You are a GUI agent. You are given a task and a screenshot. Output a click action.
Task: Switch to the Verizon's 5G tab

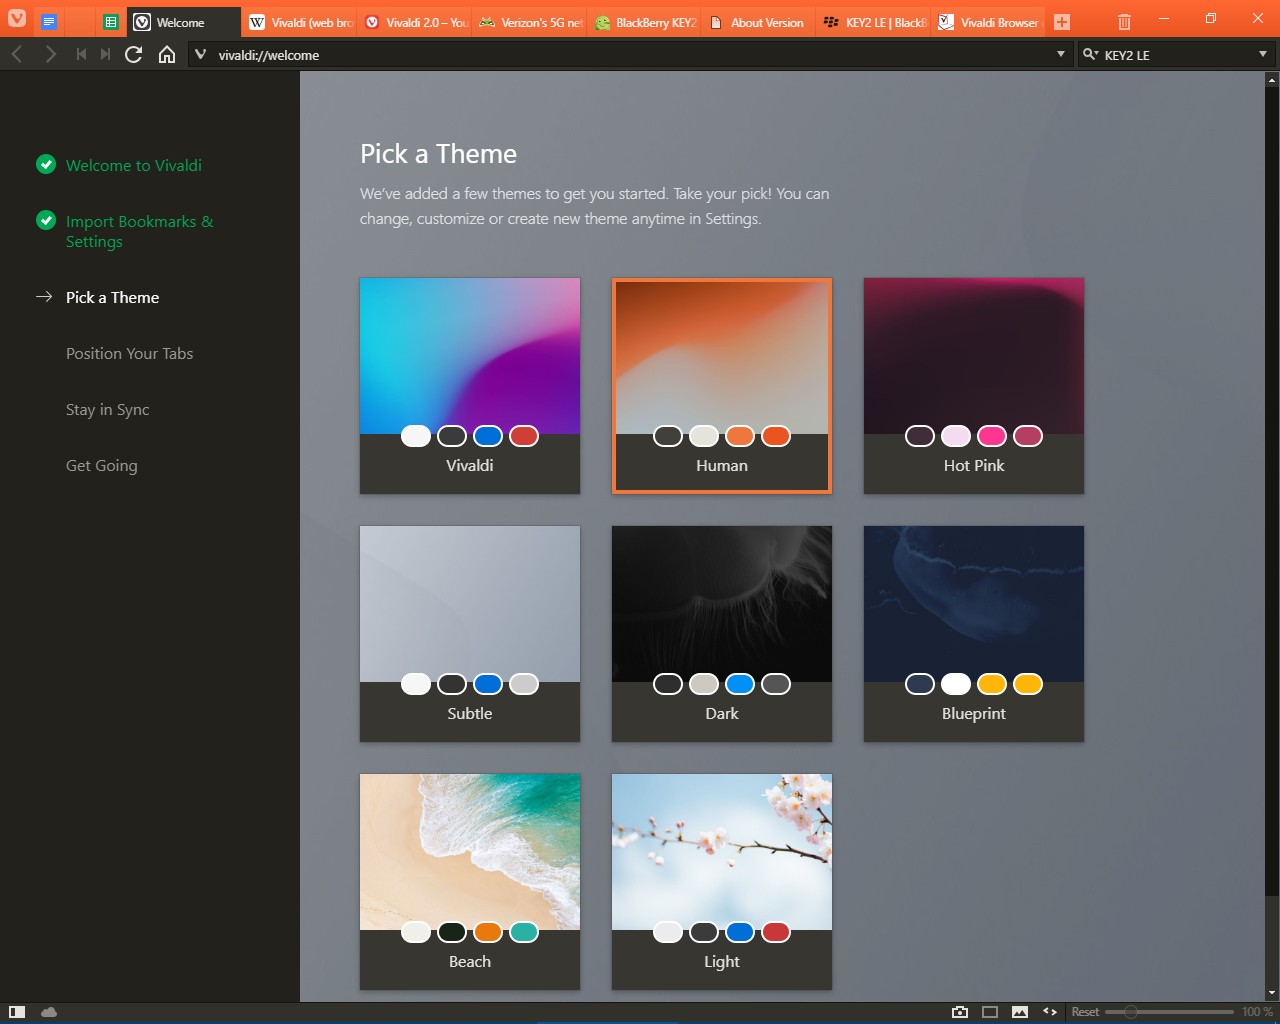pyautogui.click(x=530, y=21)
